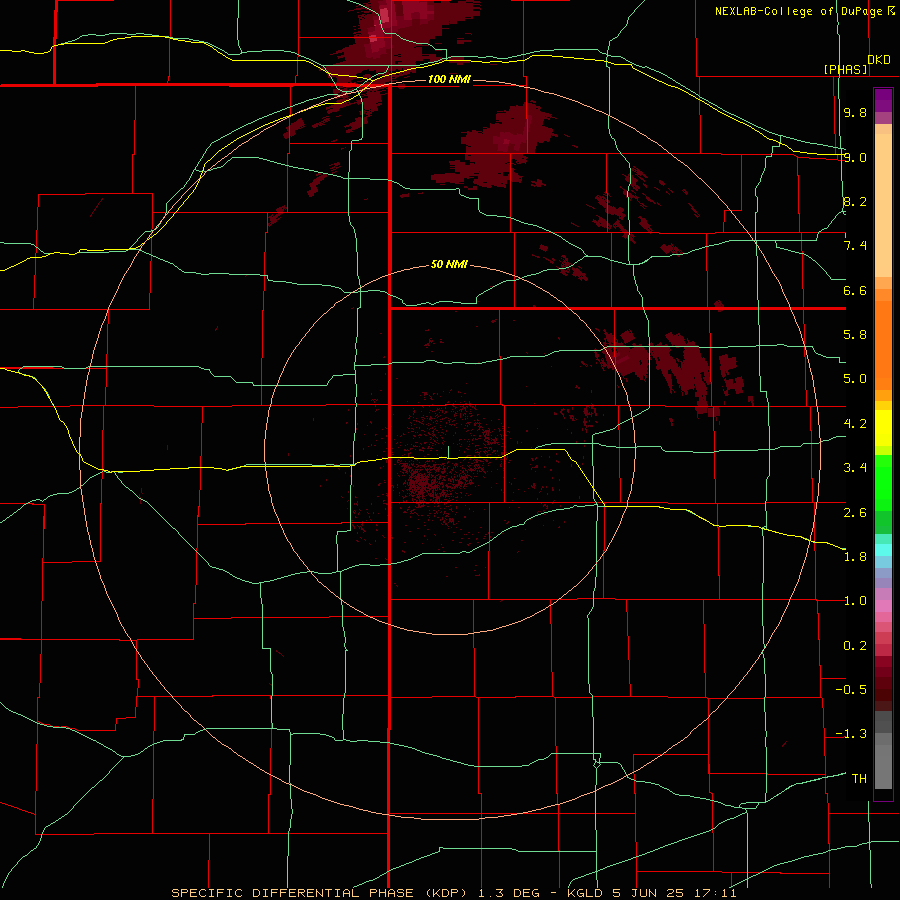Click the 100 NMI range ring label
900x900 pixels.
[449, 79]
